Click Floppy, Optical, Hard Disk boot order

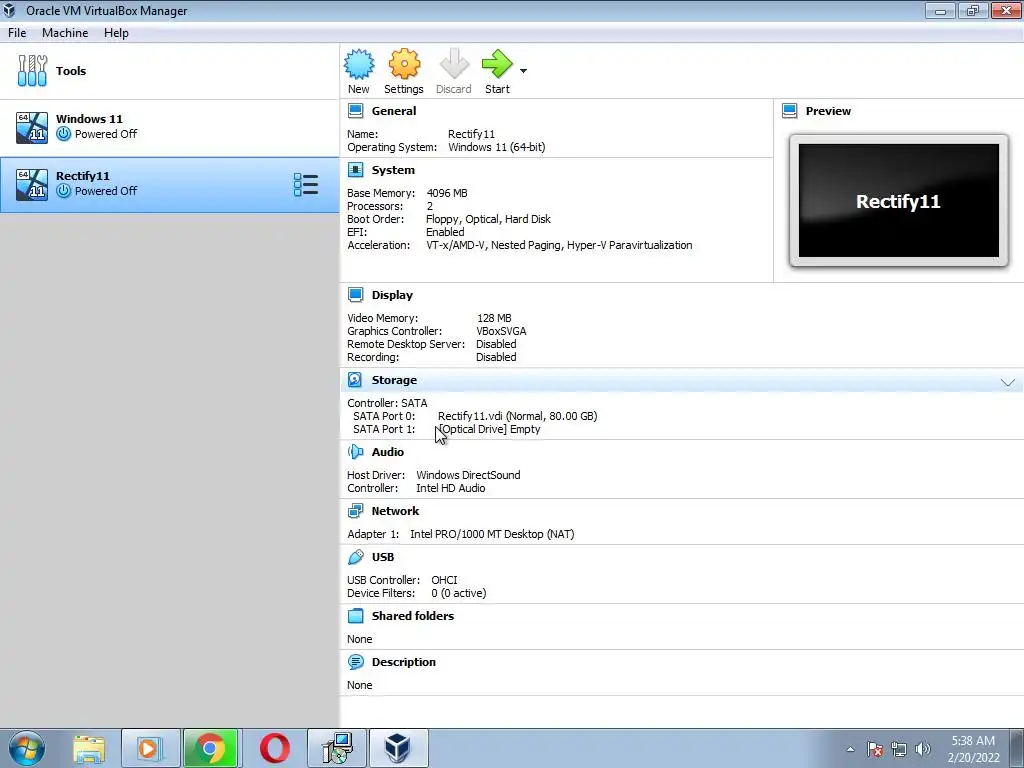(x=488, y=219)
